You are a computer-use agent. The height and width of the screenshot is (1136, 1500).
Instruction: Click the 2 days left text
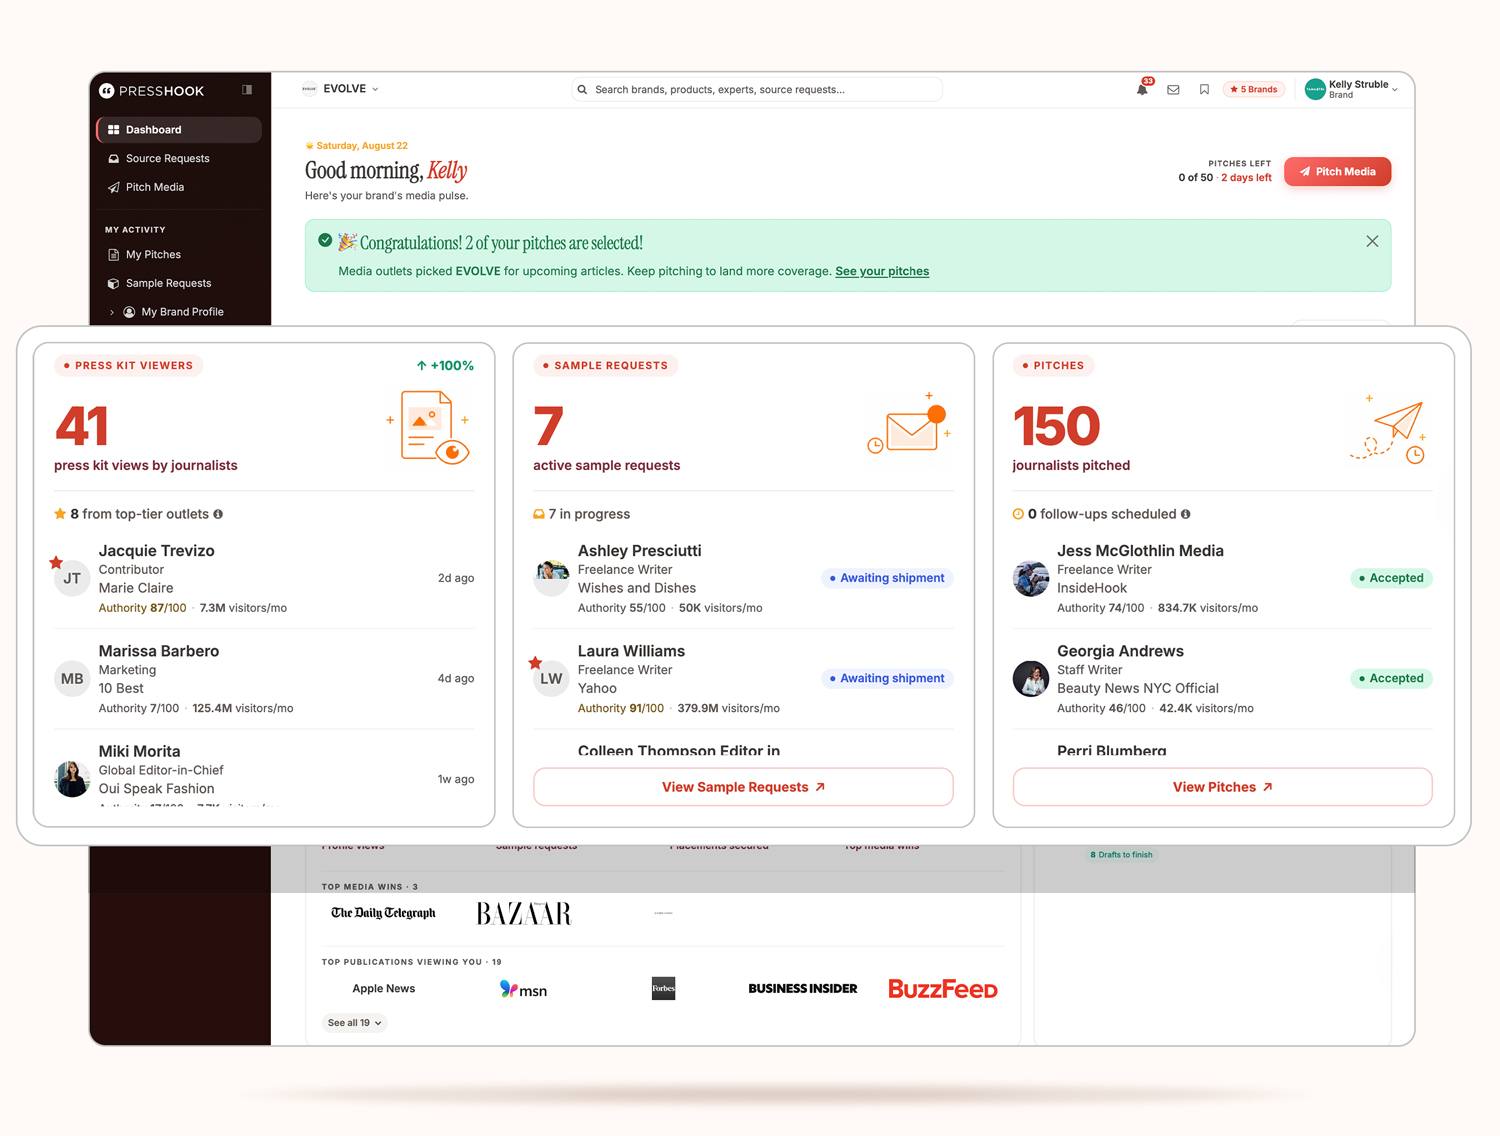click(x=1246, y=178)
